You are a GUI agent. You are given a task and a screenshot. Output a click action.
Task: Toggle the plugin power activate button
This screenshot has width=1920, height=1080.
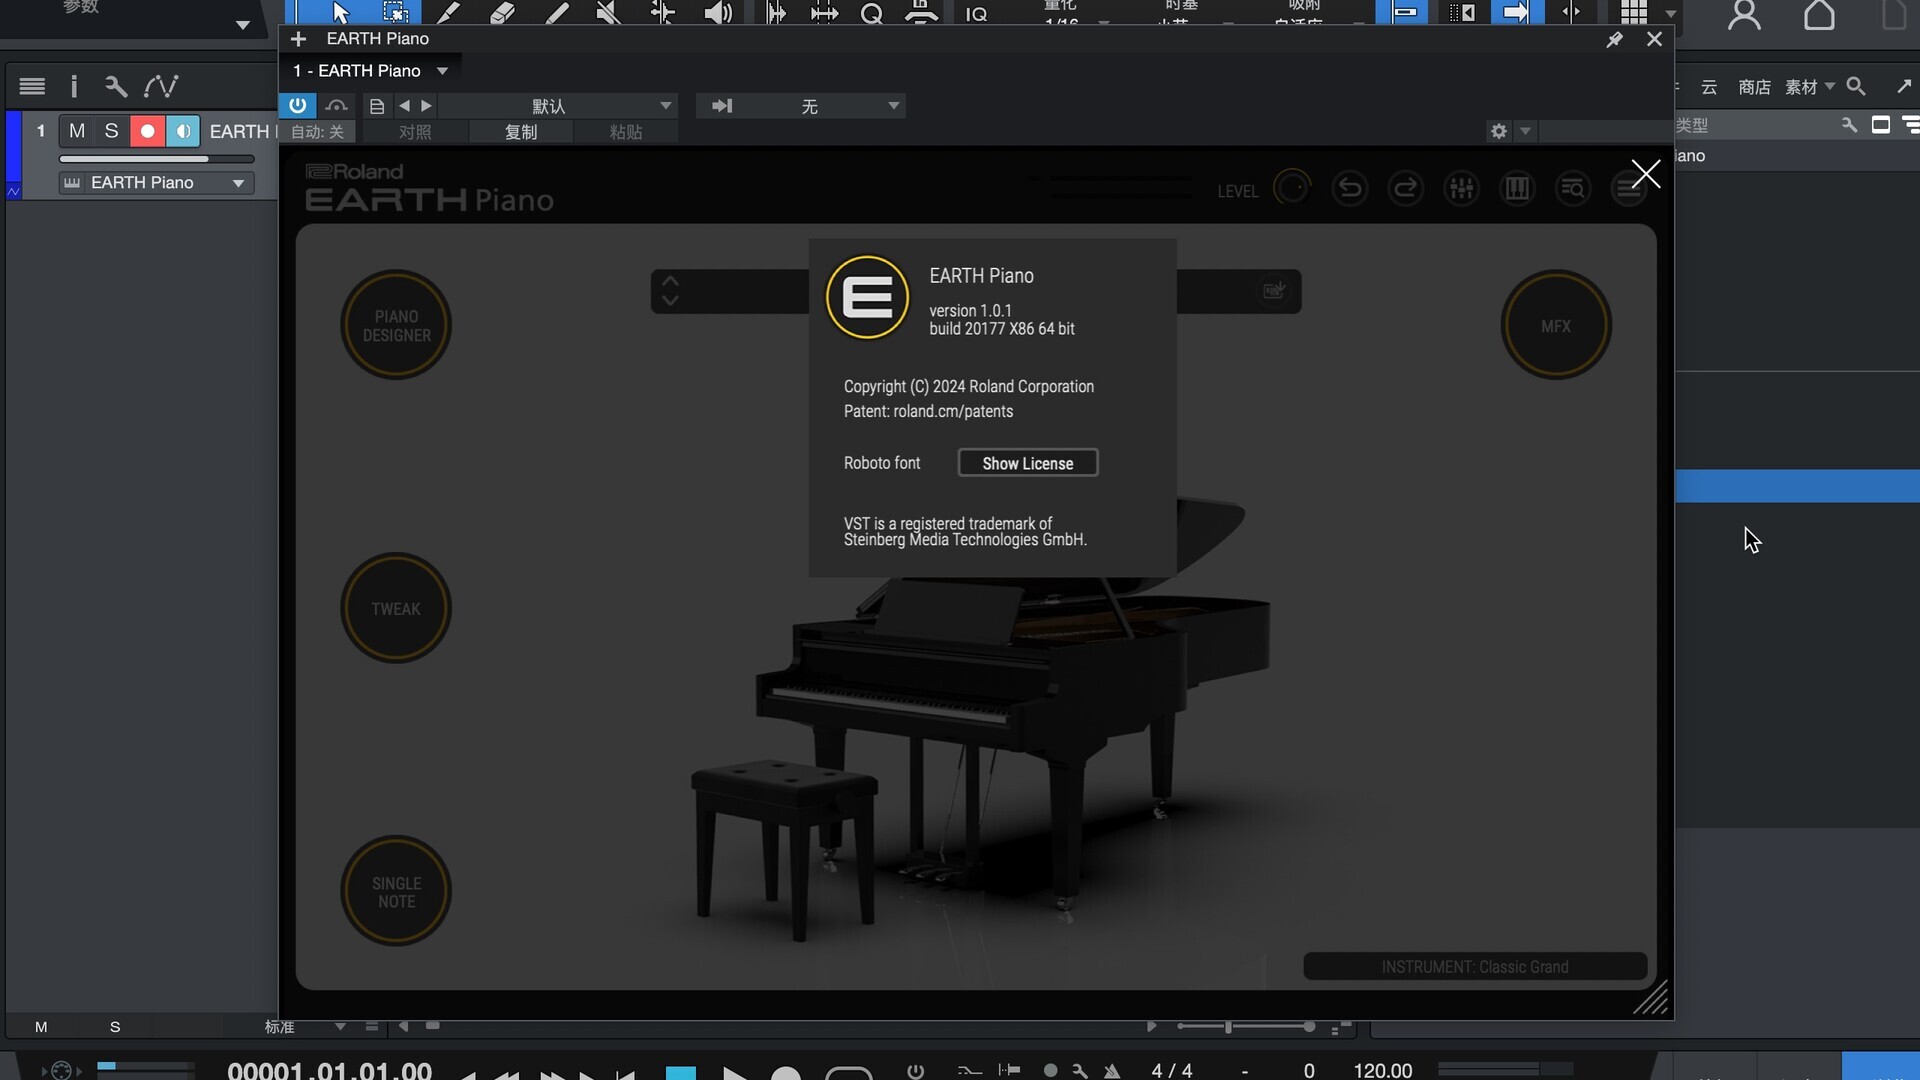click(298, 106)
